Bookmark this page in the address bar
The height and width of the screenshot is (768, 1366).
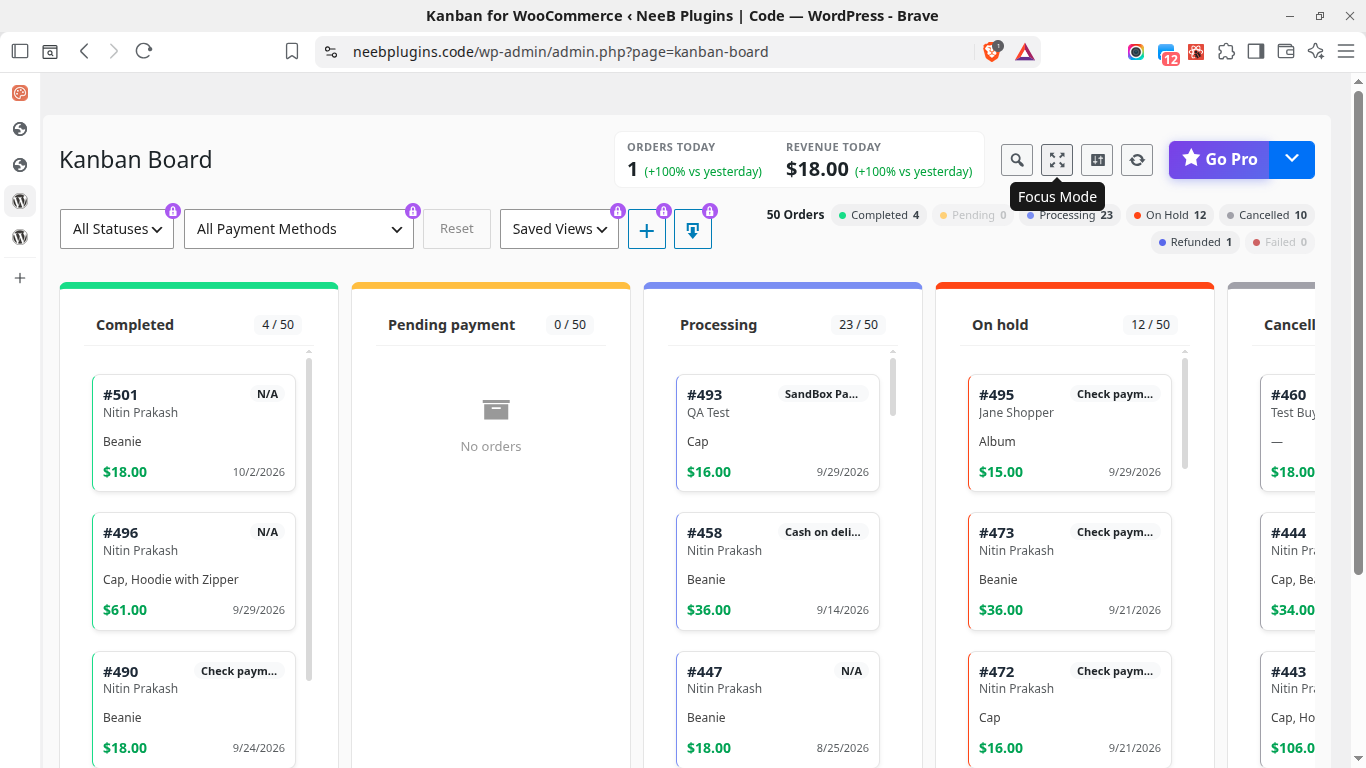coord(292,51)
